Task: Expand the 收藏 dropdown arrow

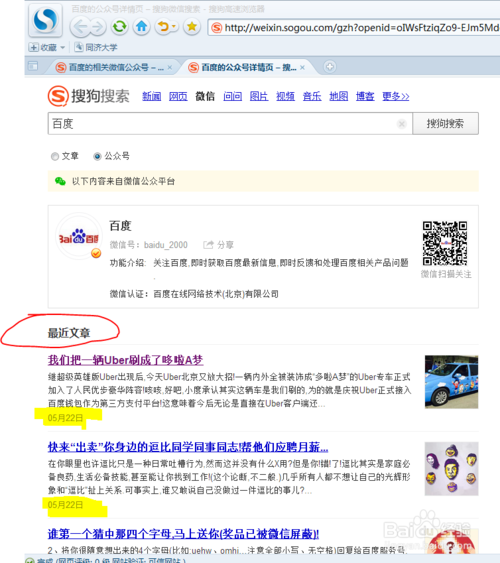Action: (x=62, y=47)
